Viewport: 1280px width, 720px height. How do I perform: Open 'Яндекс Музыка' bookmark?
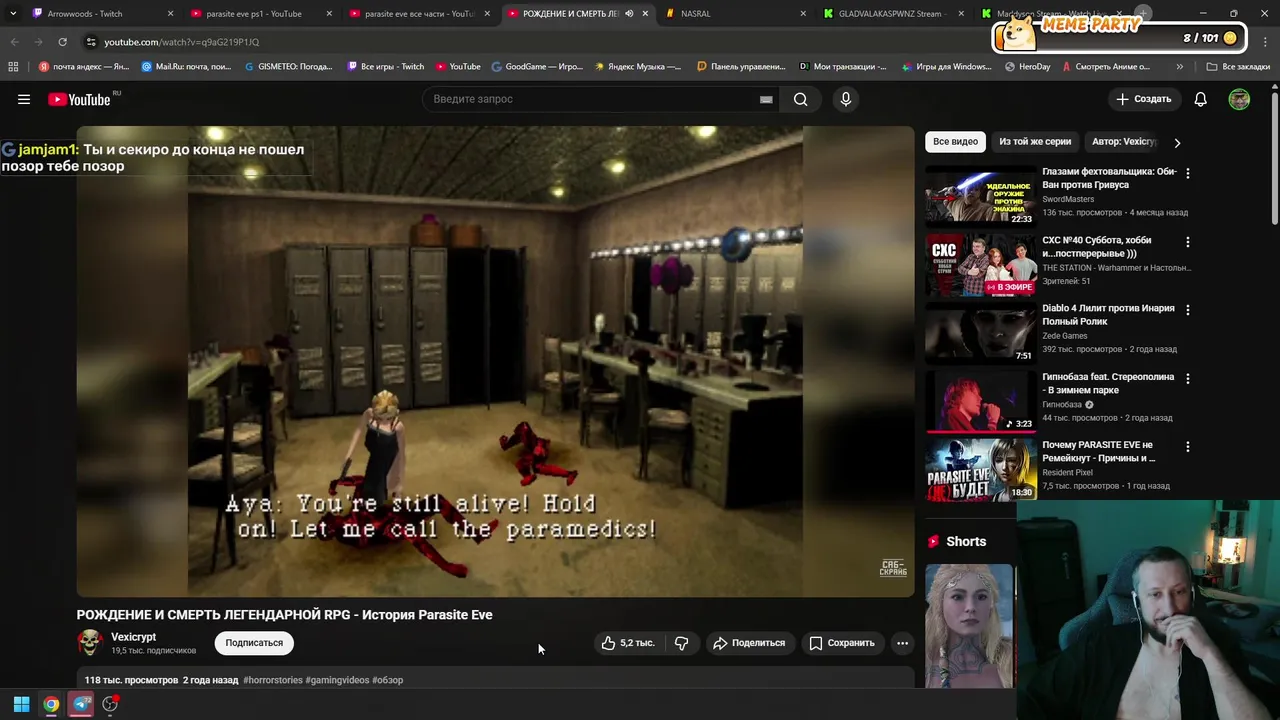pyautogui.click(x=638, y=67)
